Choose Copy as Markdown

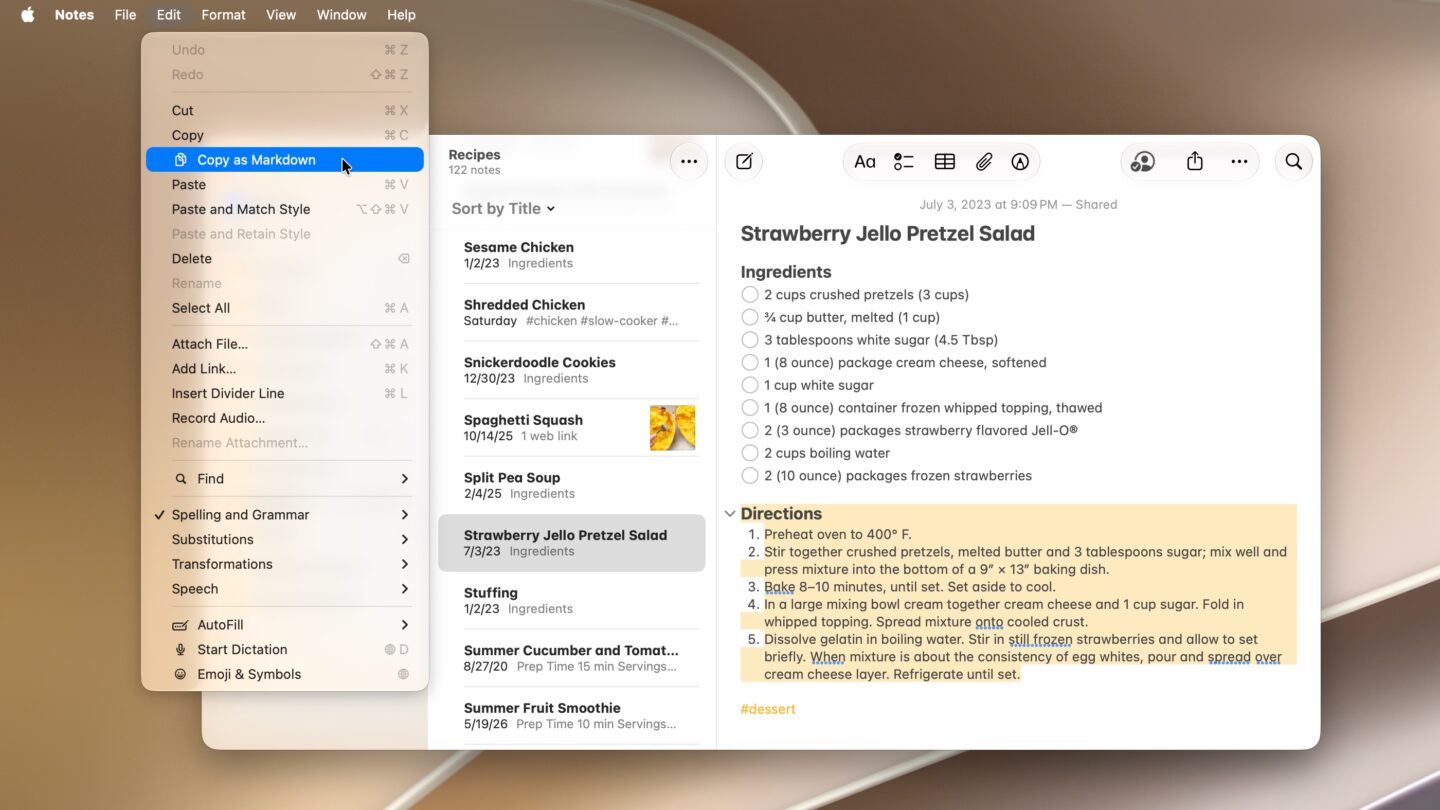285,160
